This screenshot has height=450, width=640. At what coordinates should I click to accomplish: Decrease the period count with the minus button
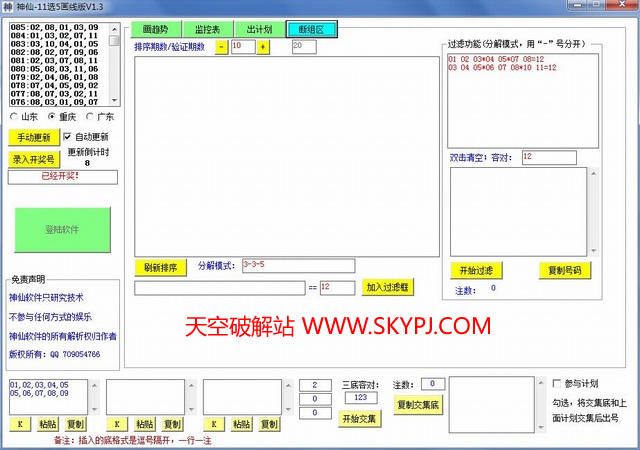222,46
